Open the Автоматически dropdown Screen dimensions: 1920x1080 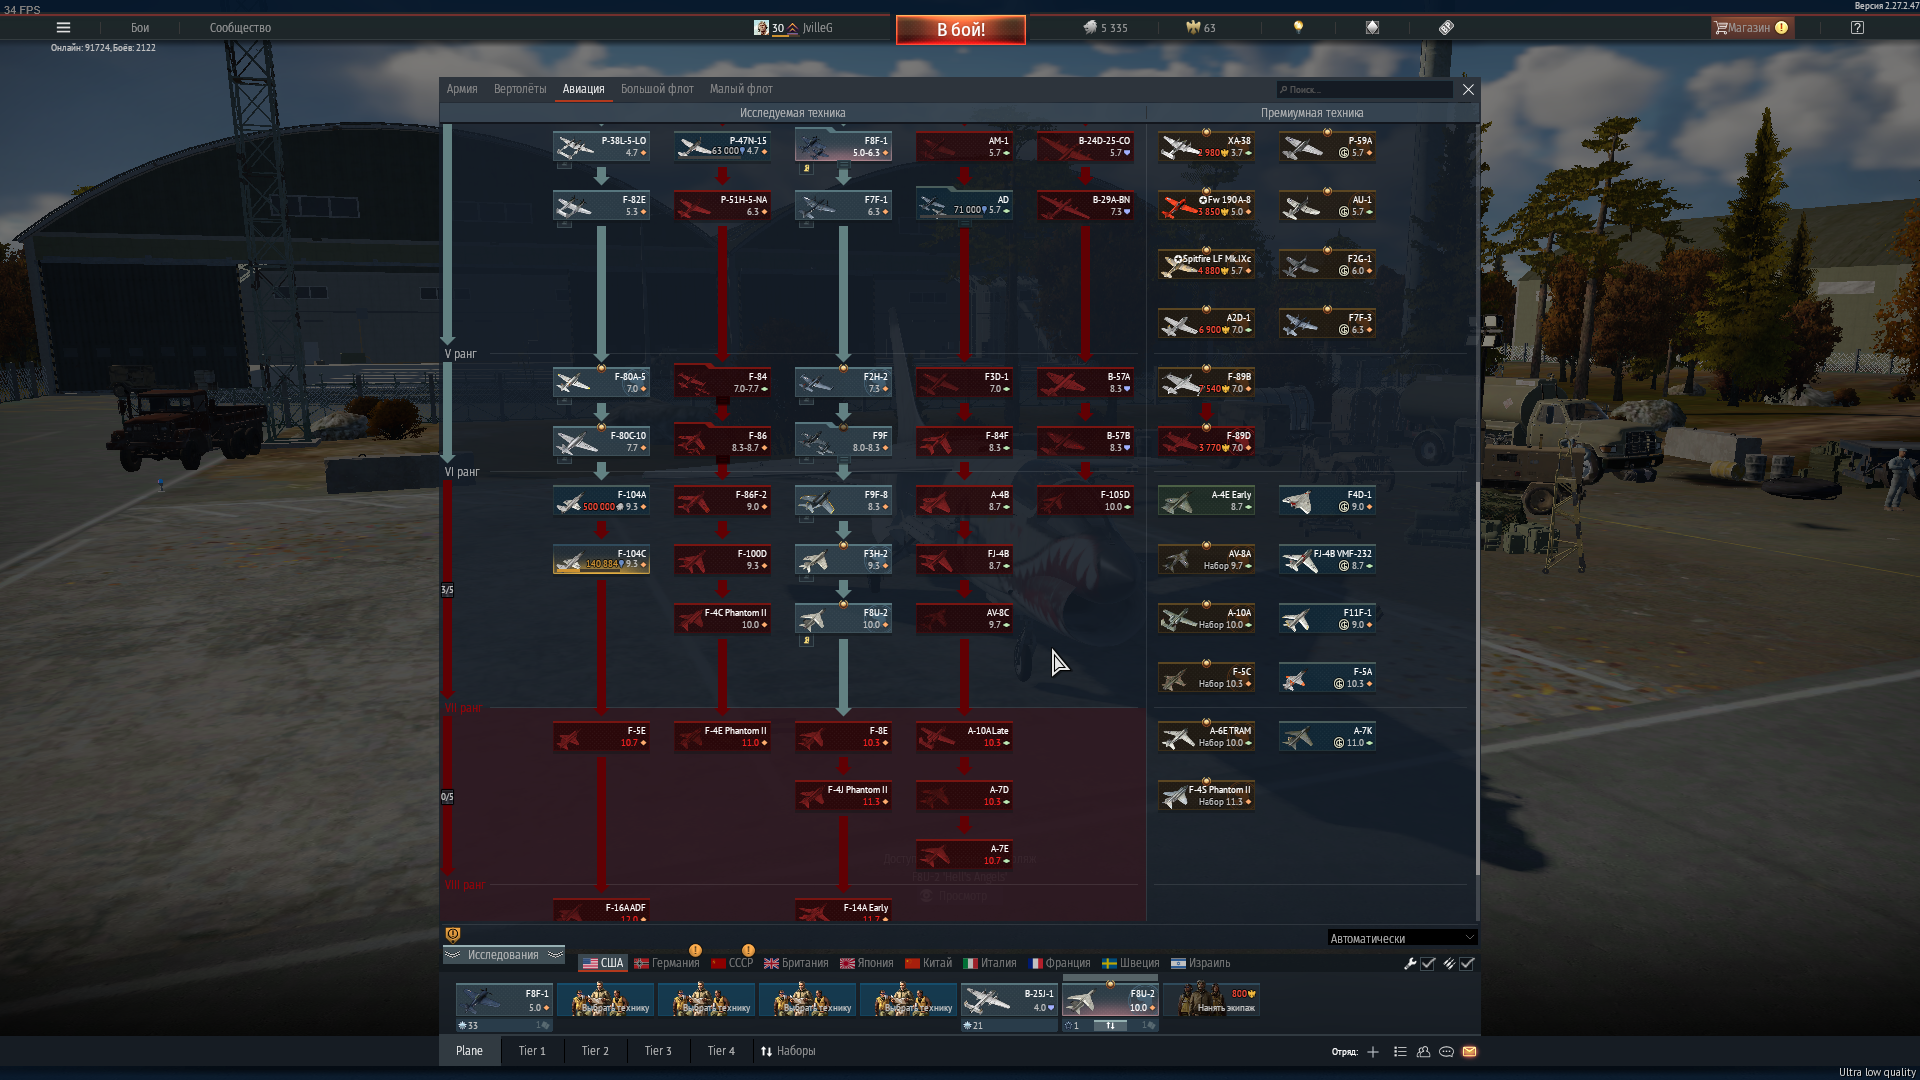tap(1402, 938)
